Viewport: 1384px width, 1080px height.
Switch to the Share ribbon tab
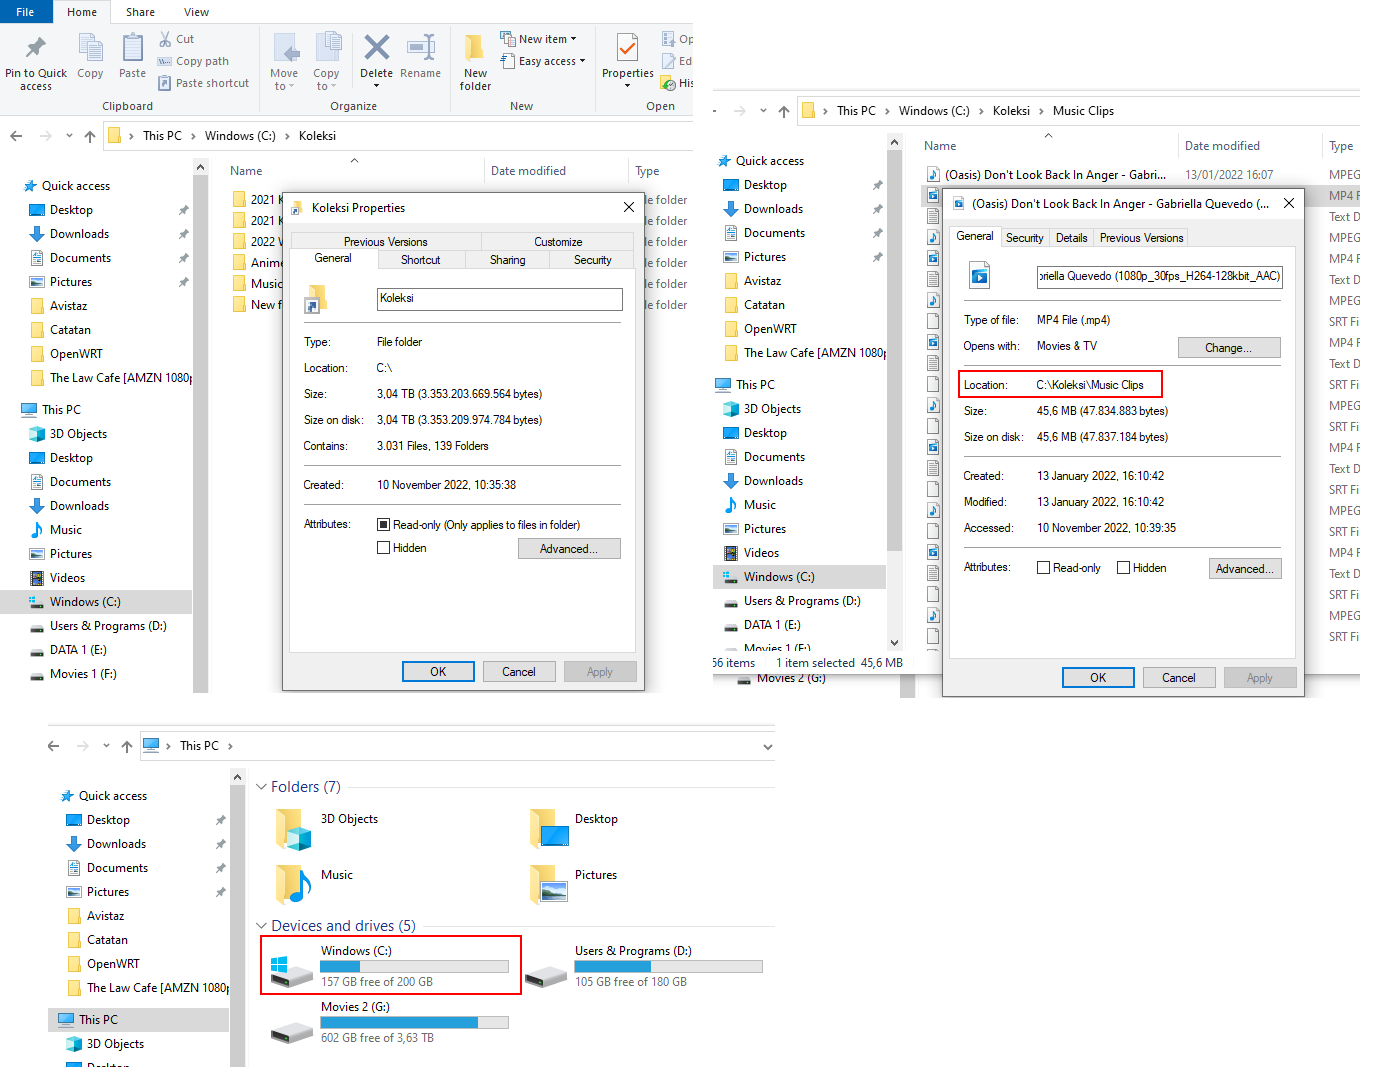pyautogui.click(x=139, y=12)
